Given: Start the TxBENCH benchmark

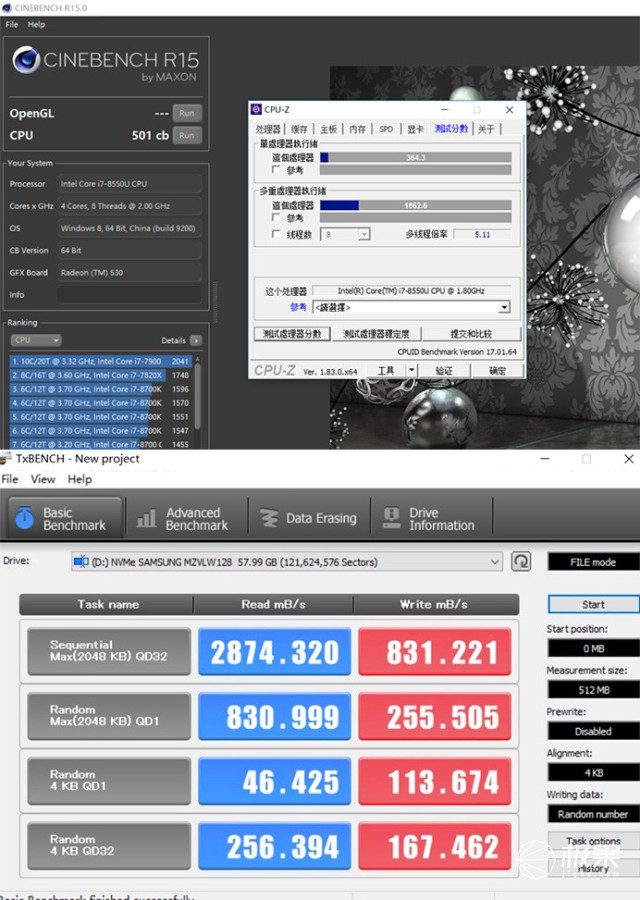Looking at the screenshot, I should [x=594, y=604].
